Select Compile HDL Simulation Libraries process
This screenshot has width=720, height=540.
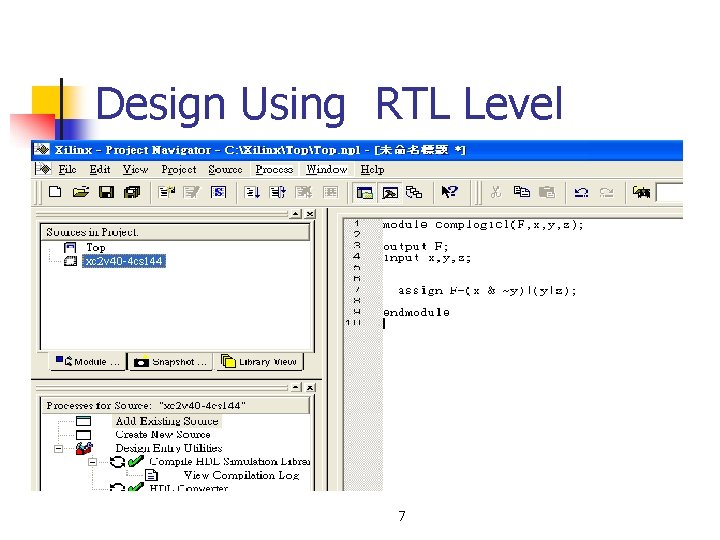[x=230, y=461]
